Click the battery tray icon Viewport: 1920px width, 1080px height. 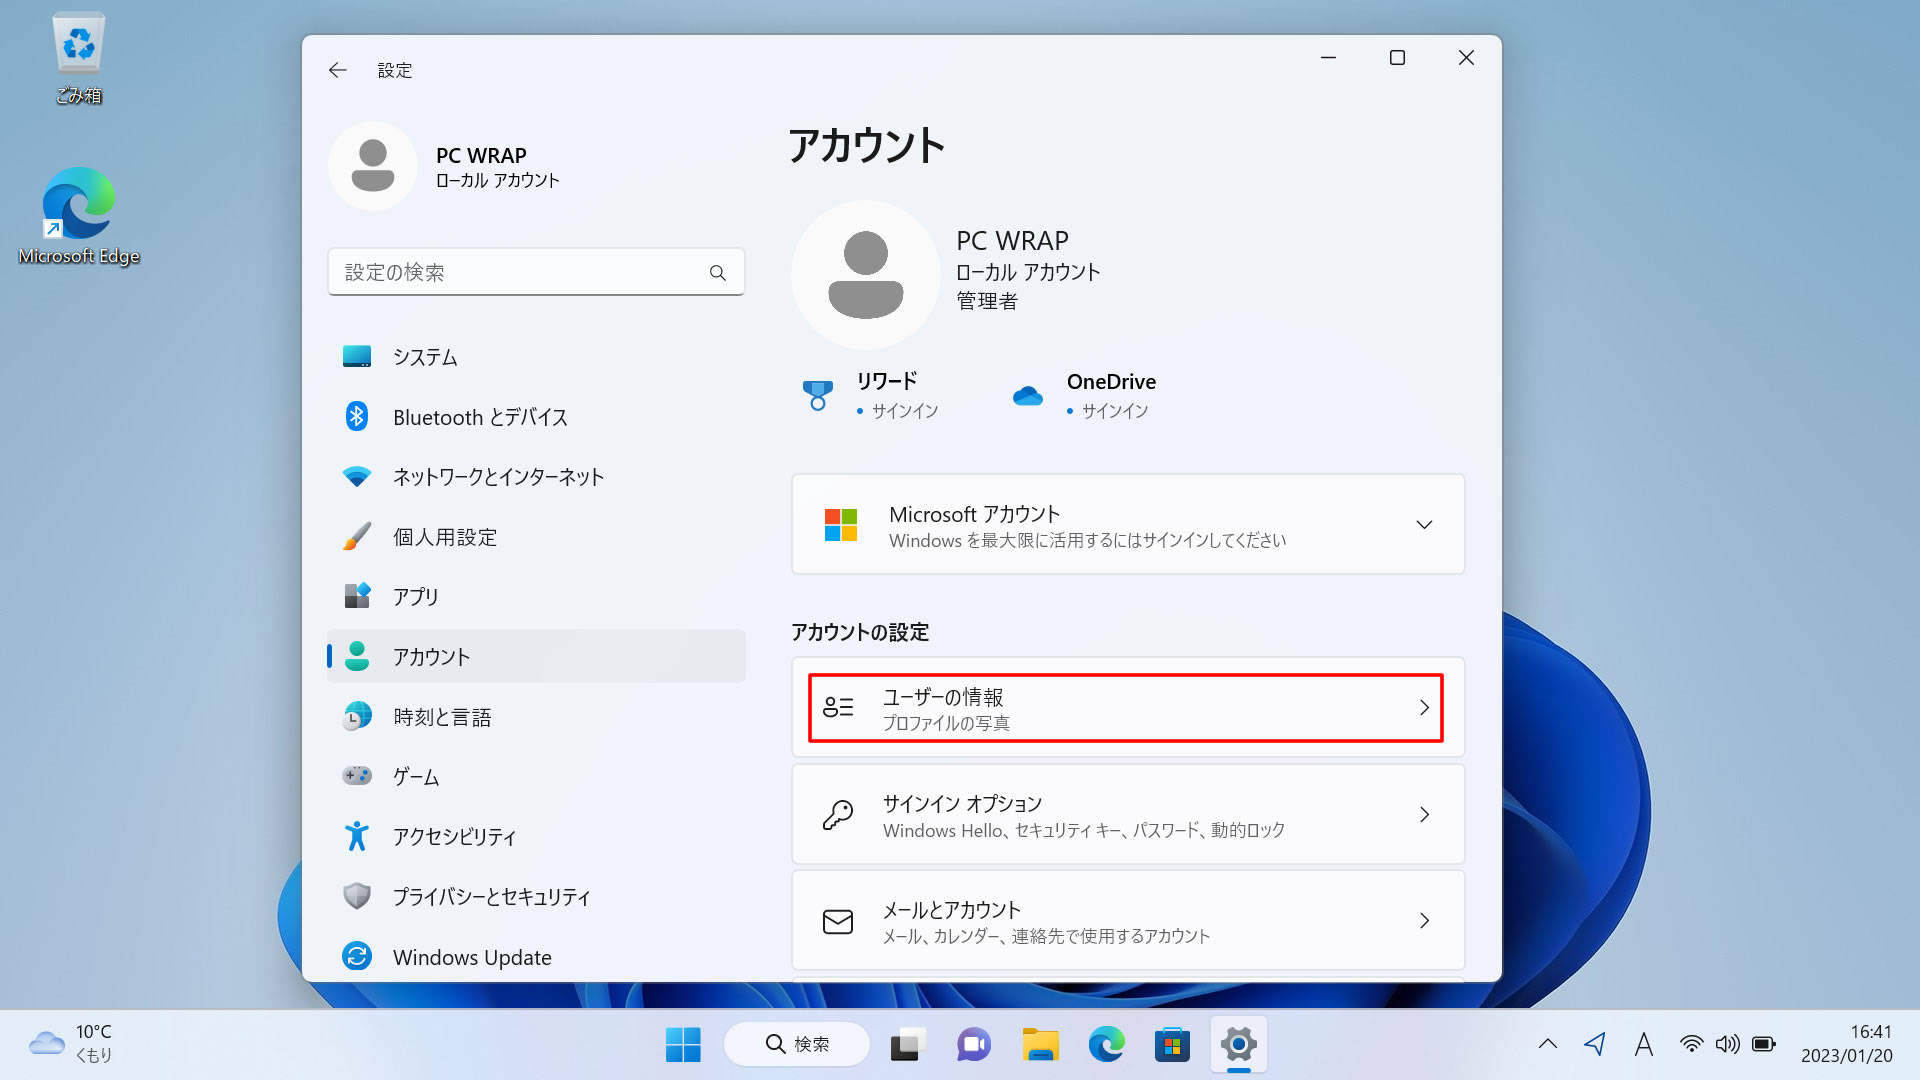tap(1764, 1045)
